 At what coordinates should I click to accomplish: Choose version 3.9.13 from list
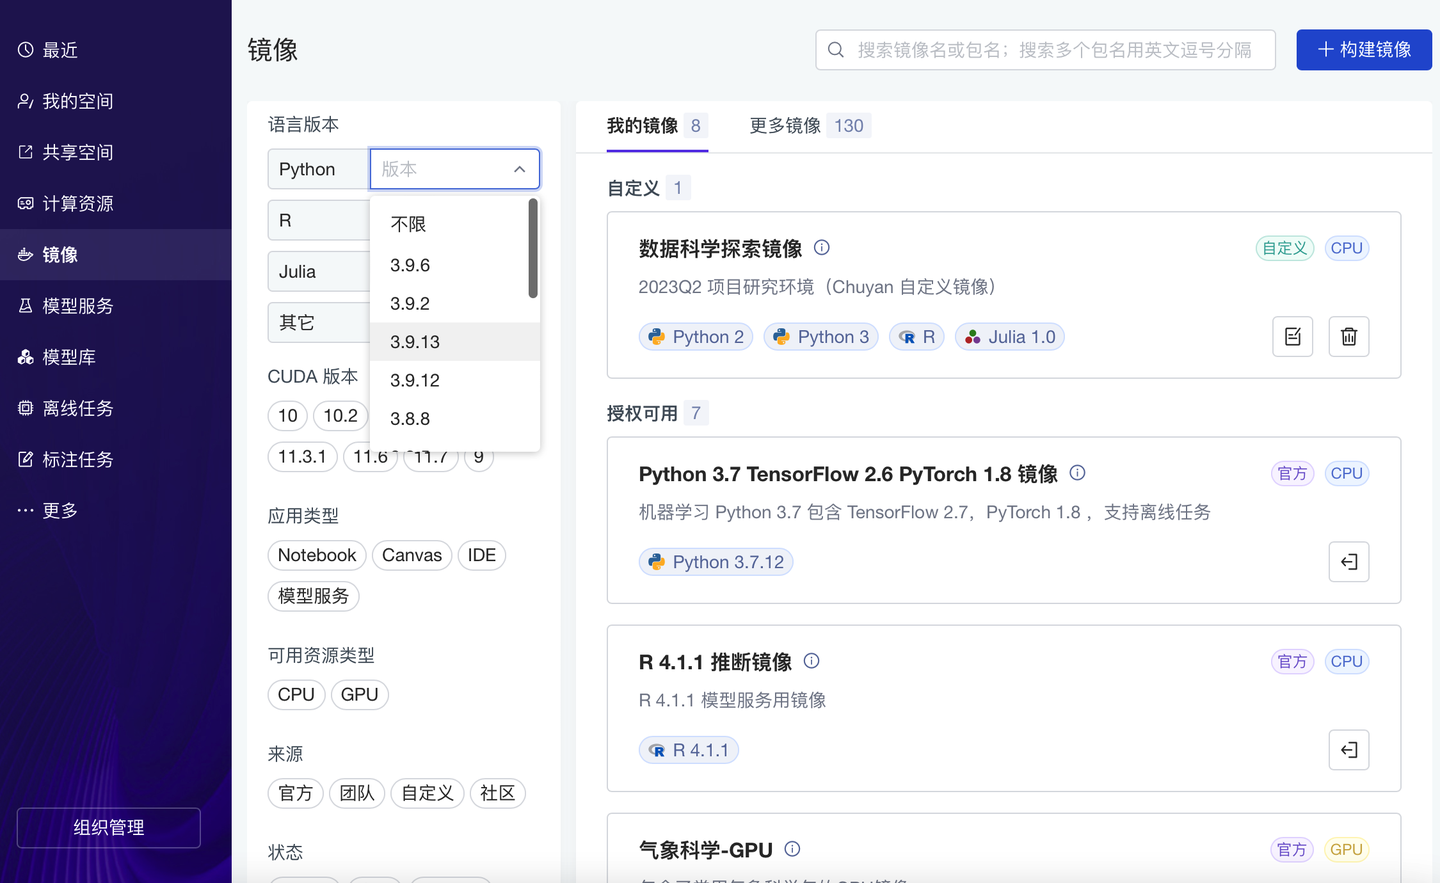point(455,342)
